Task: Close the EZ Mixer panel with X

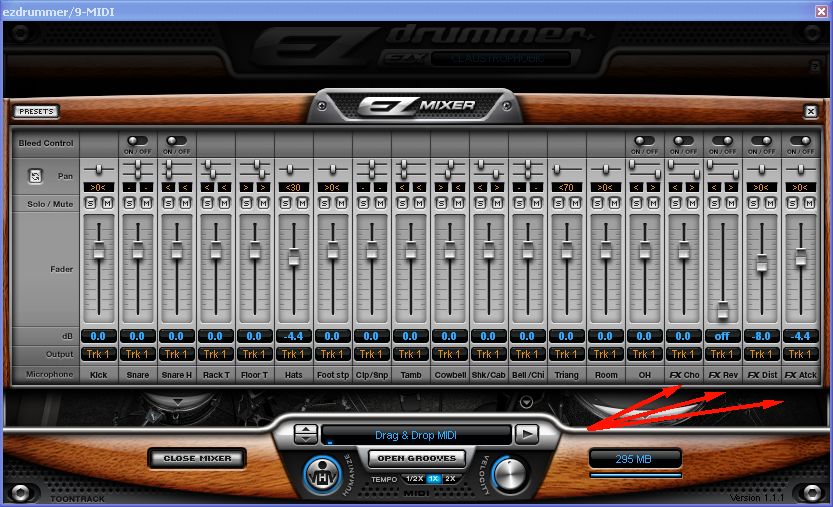Action: pos(811,112)
